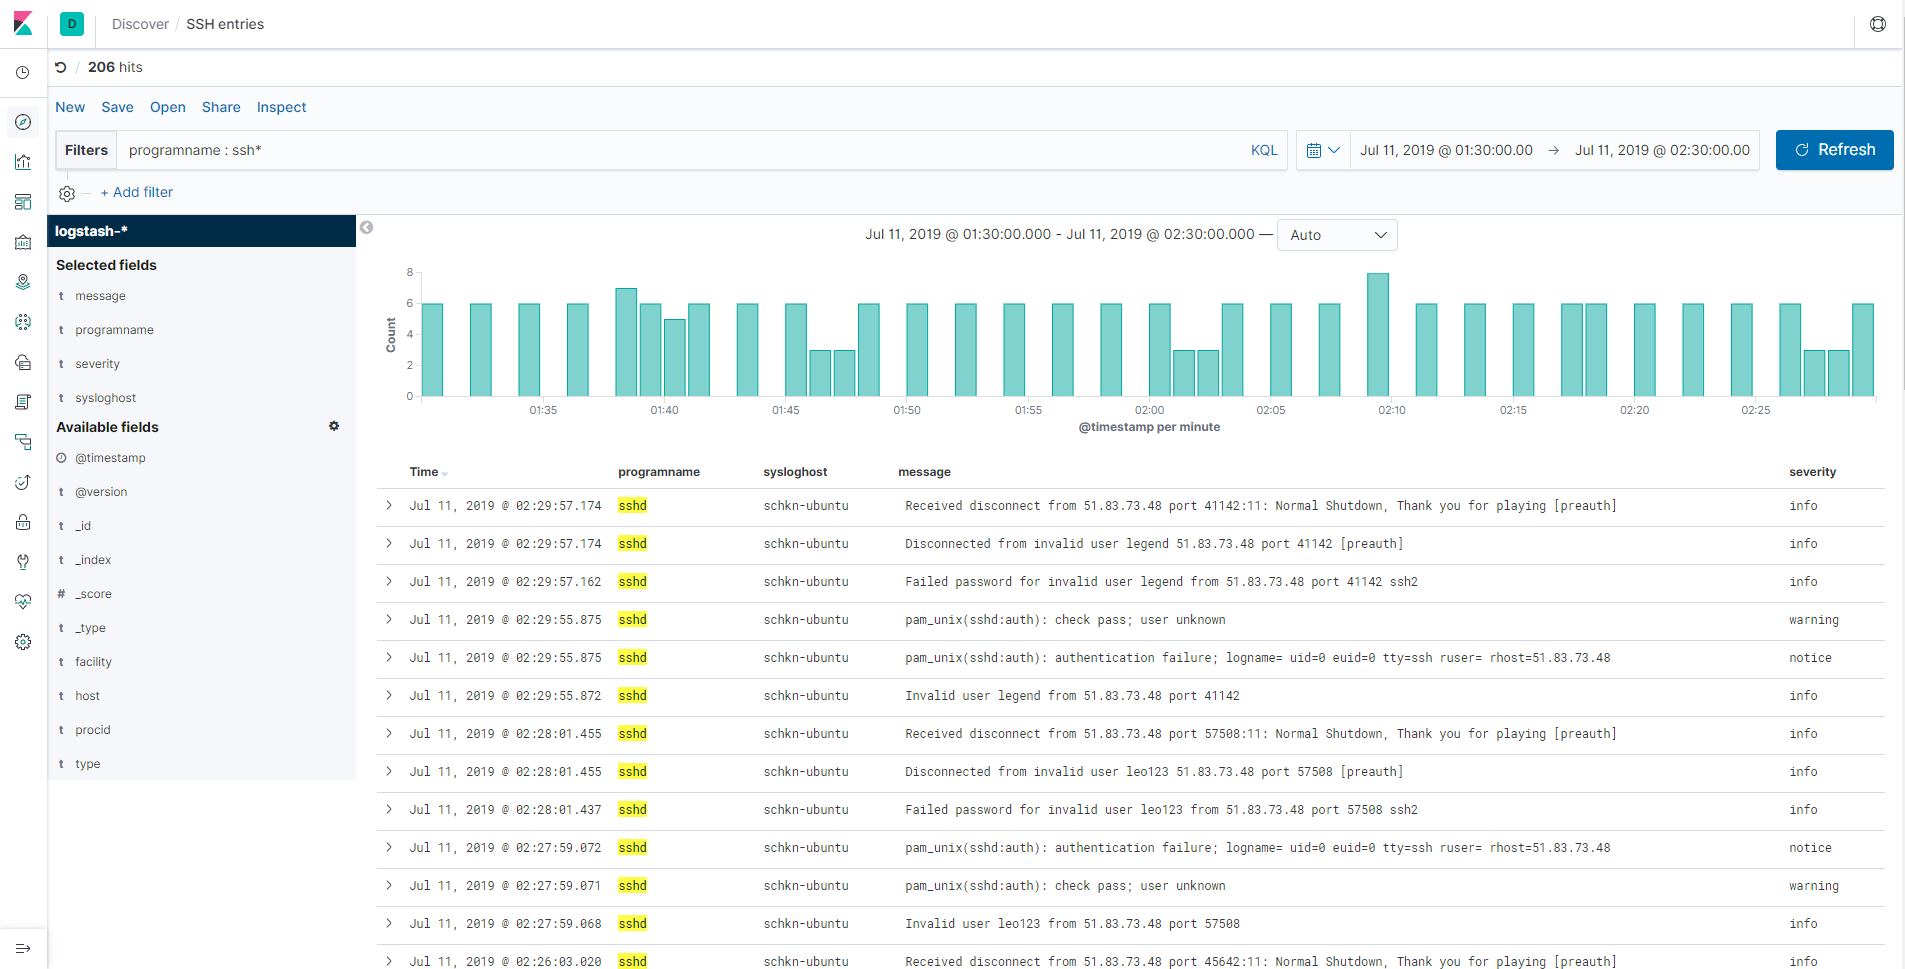Select Inspect from the top menu
1905x969 pixels.
281,107
